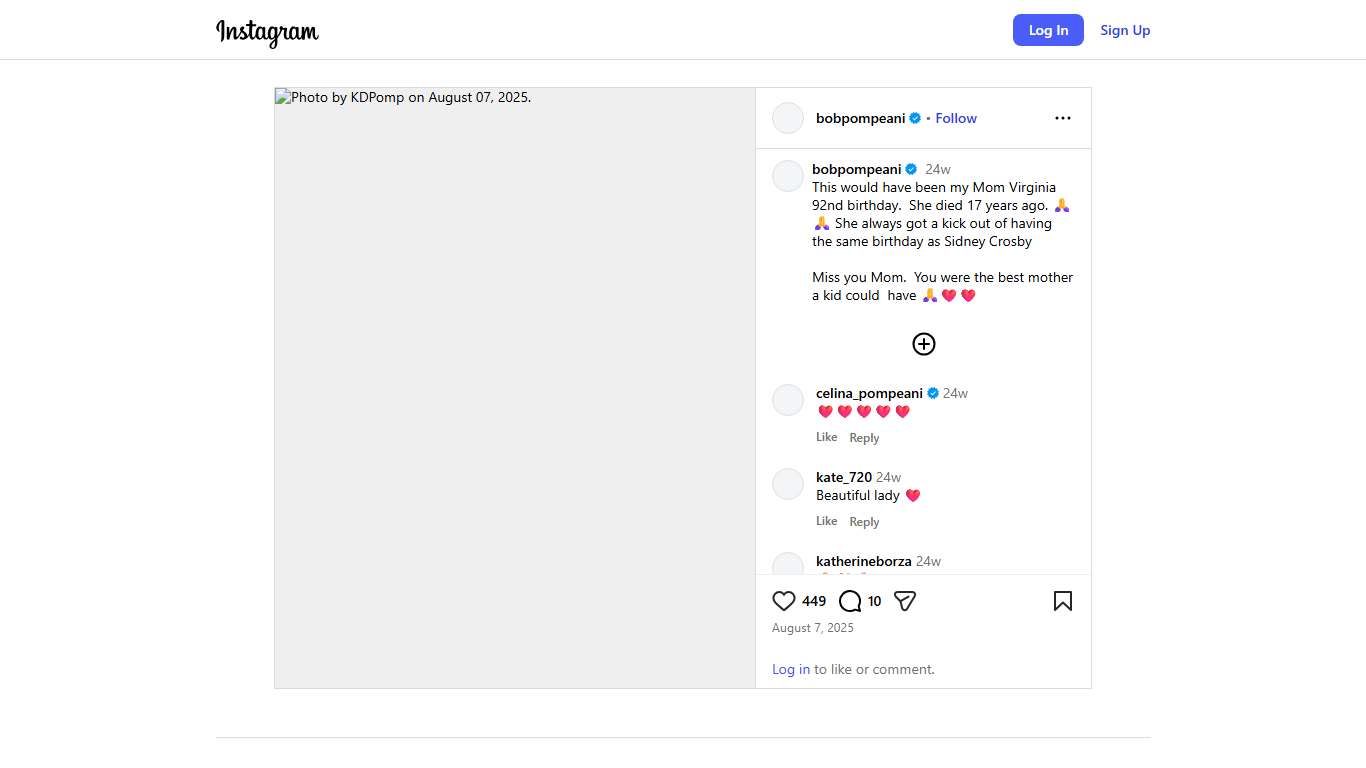The height and width of the screenshot is (768, 1366).
Task: Click the Sign Up link
Action: click(1125, 30)
